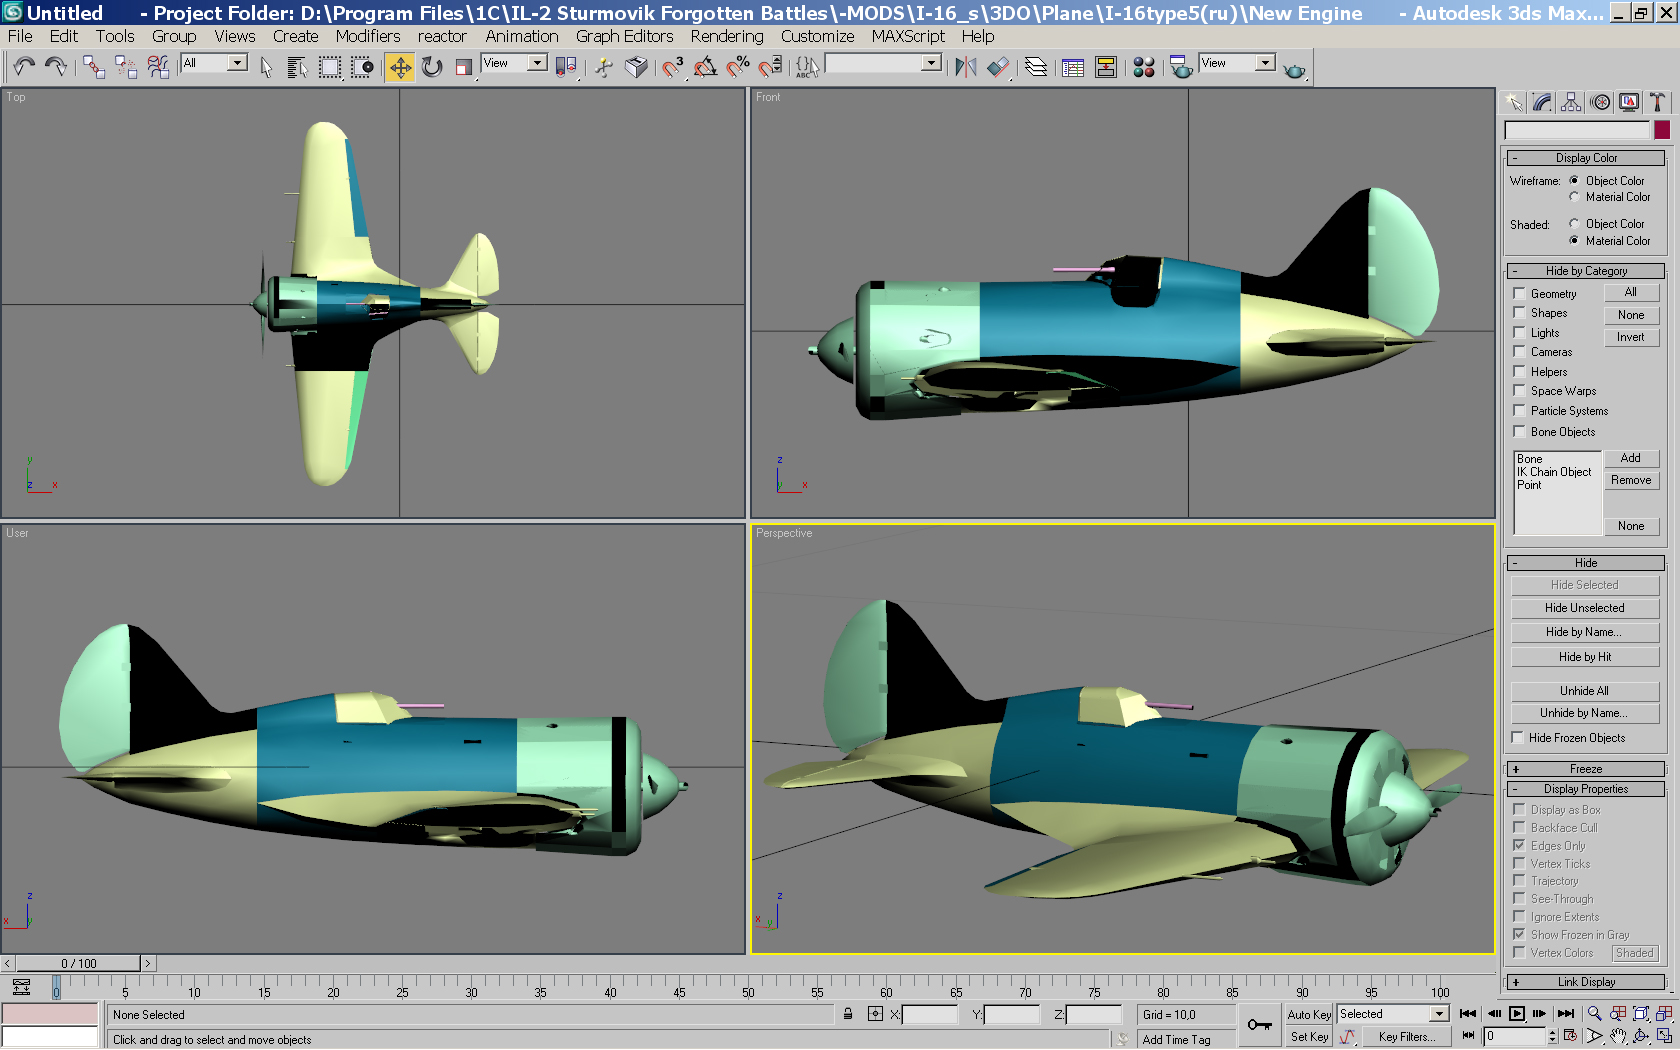Viewport: 1680px width, 1050px height.
Task: Click the Undo arrow icon
Action: tap(24, 67)
